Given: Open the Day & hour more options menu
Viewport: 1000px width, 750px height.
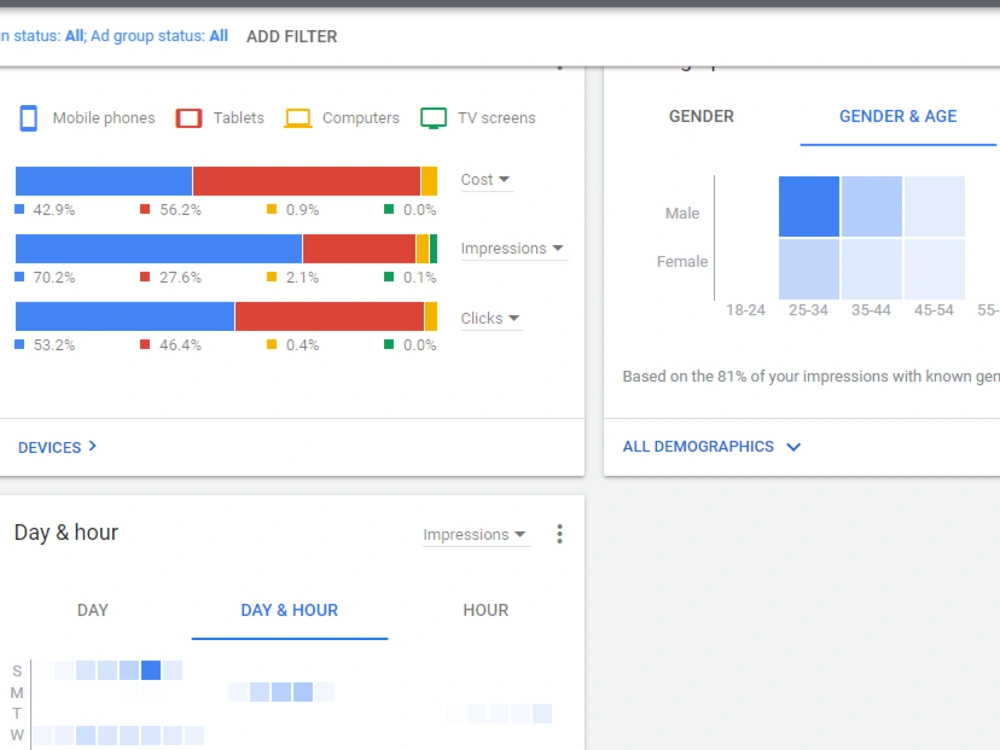Looking at the screenshot, I should (559, 534).
